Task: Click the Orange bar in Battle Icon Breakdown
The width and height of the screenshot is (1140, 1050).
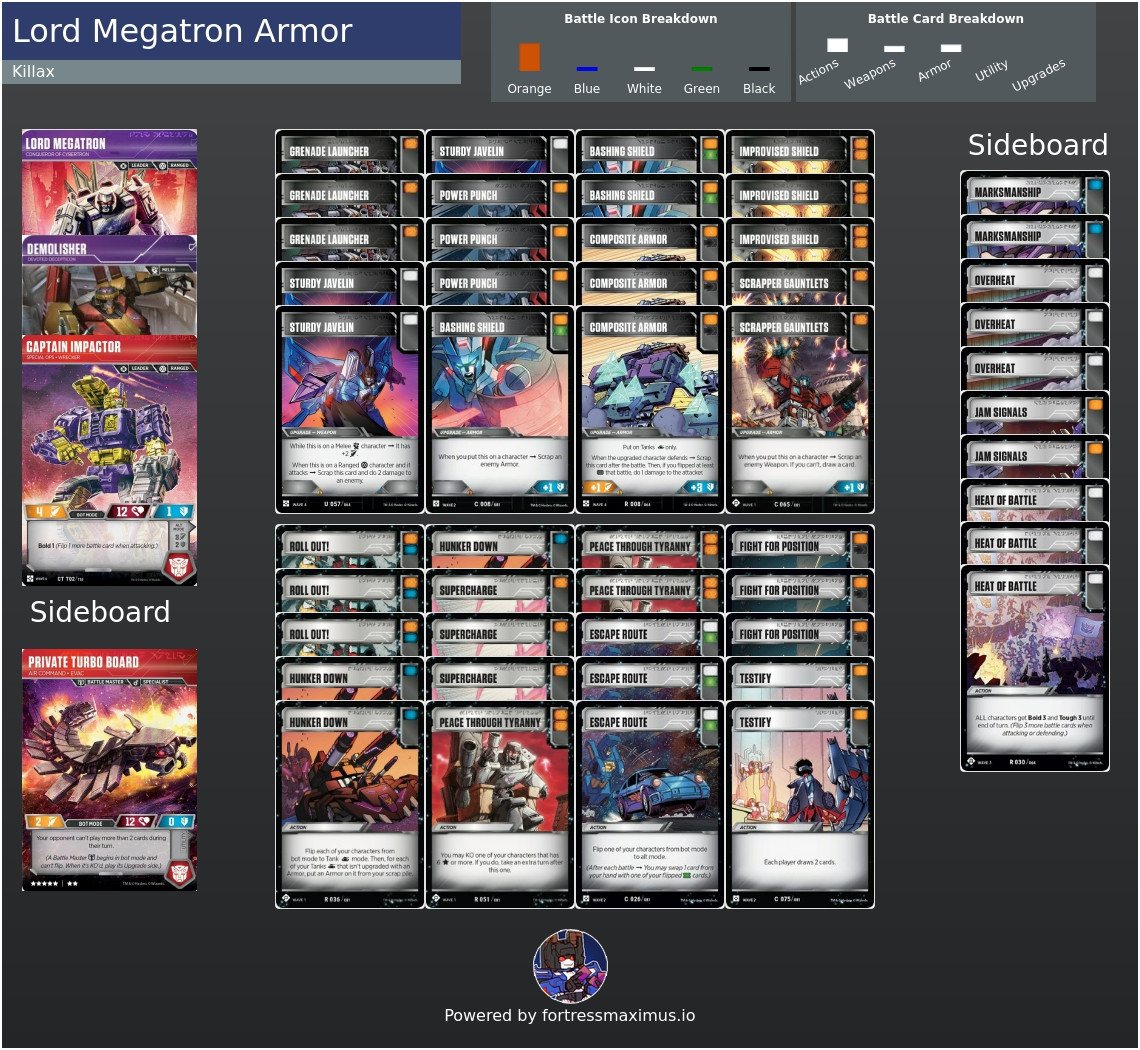Action: pyautogui.click(x=529, y=57)
